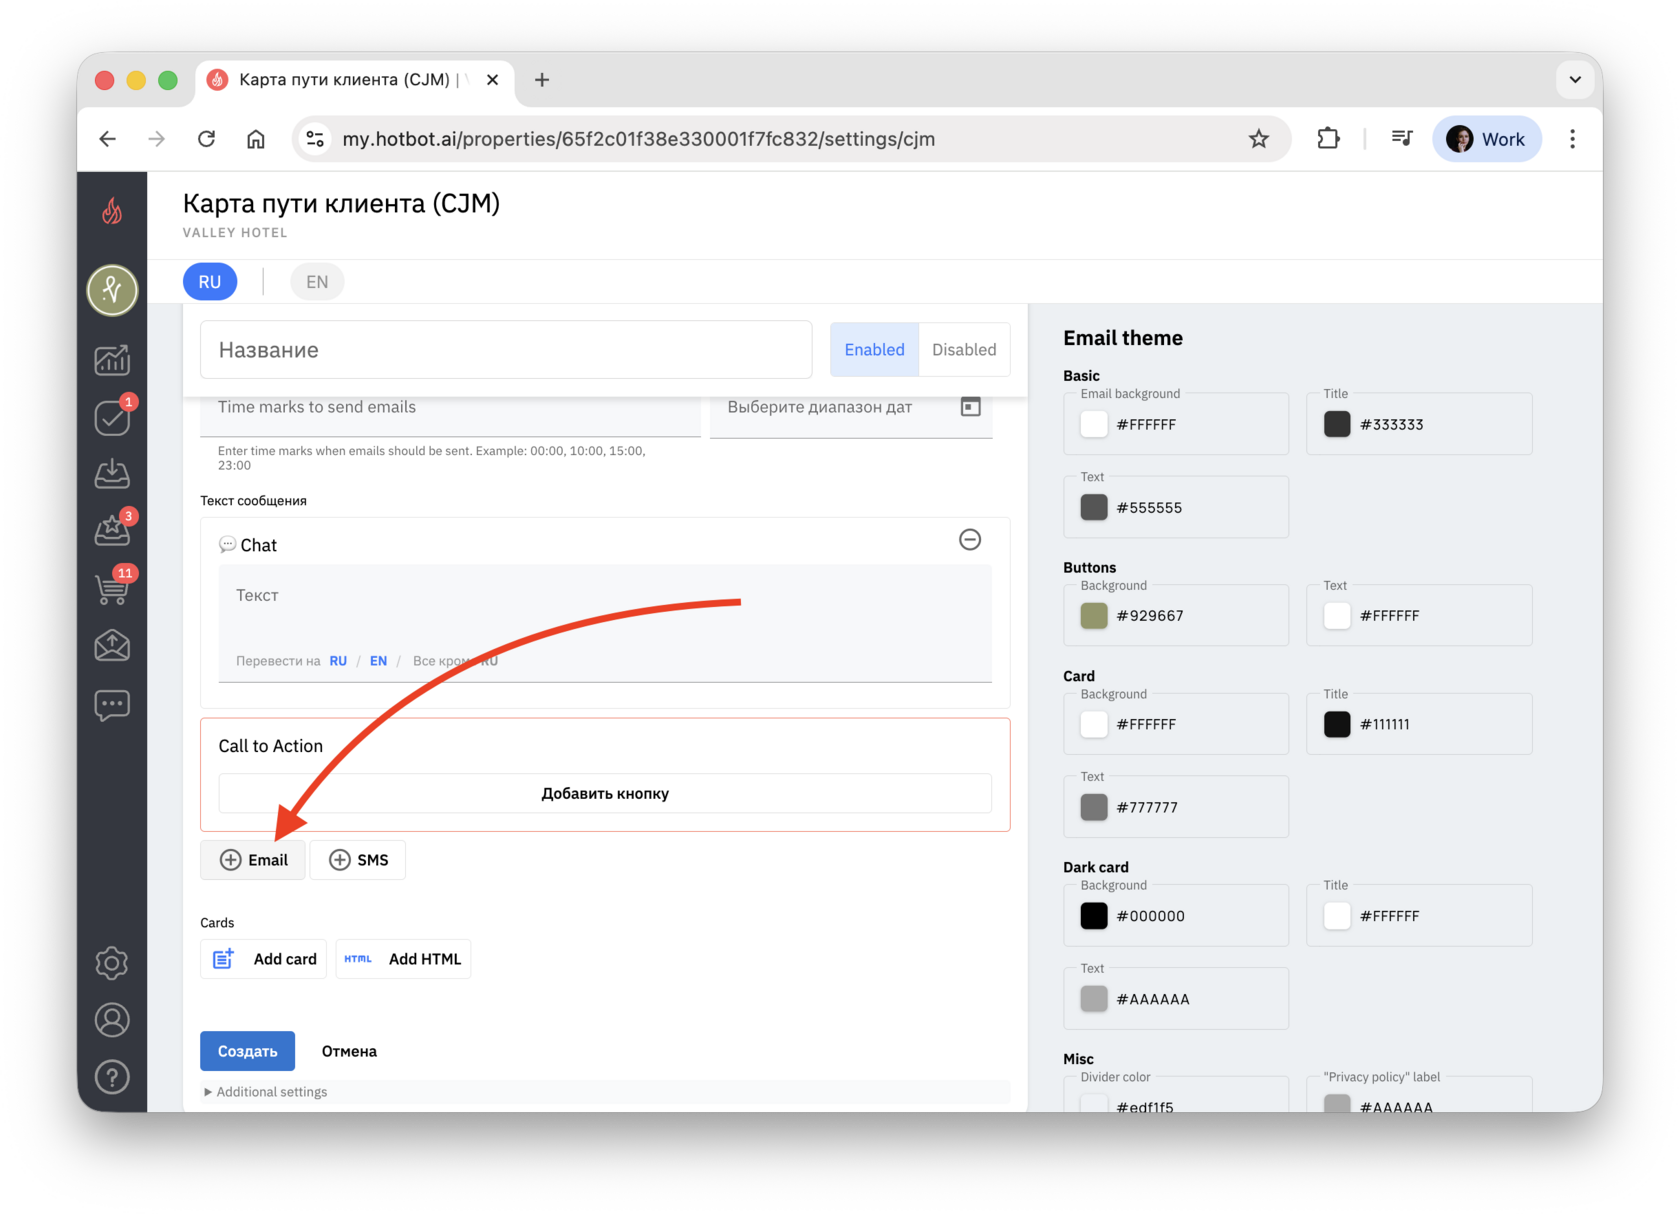
Task: Focus the Название name field
Action: click(506, 350)
